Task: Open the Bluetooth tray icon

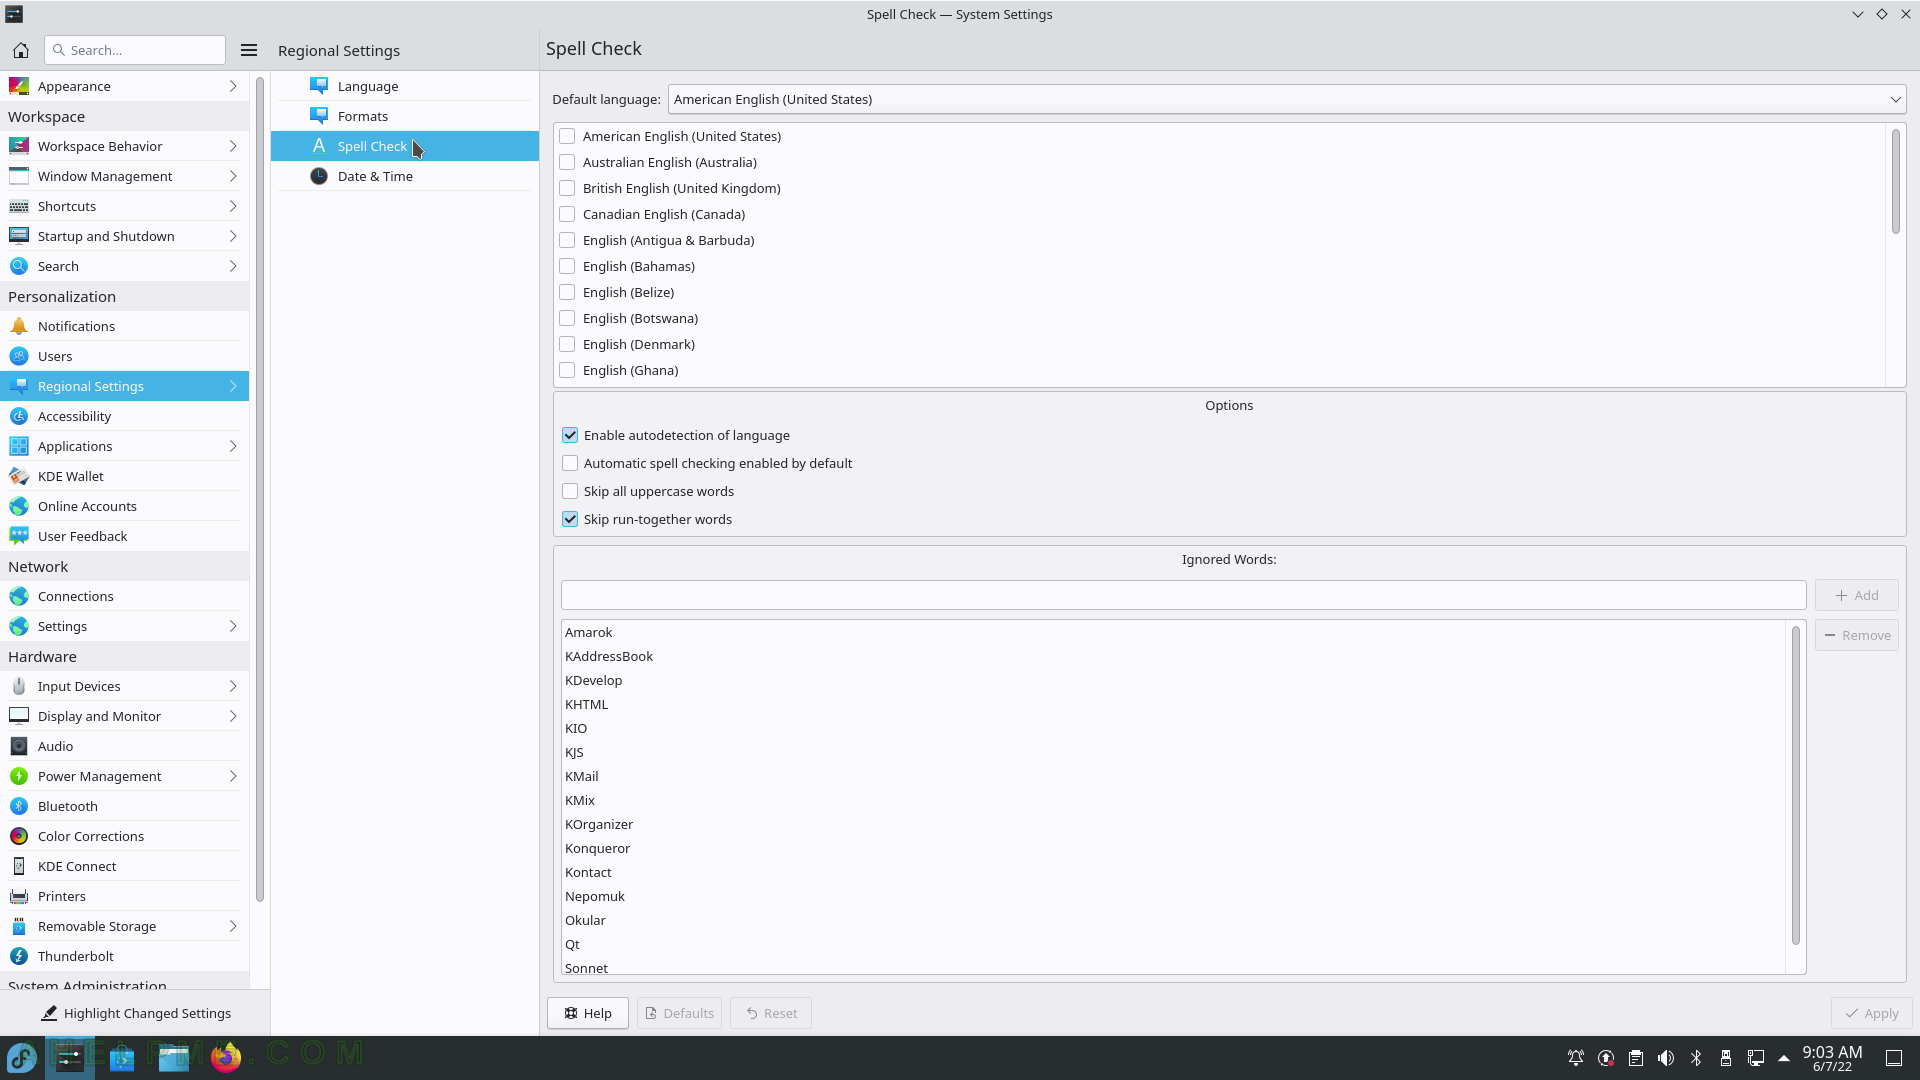Action: (1696, 1058)
